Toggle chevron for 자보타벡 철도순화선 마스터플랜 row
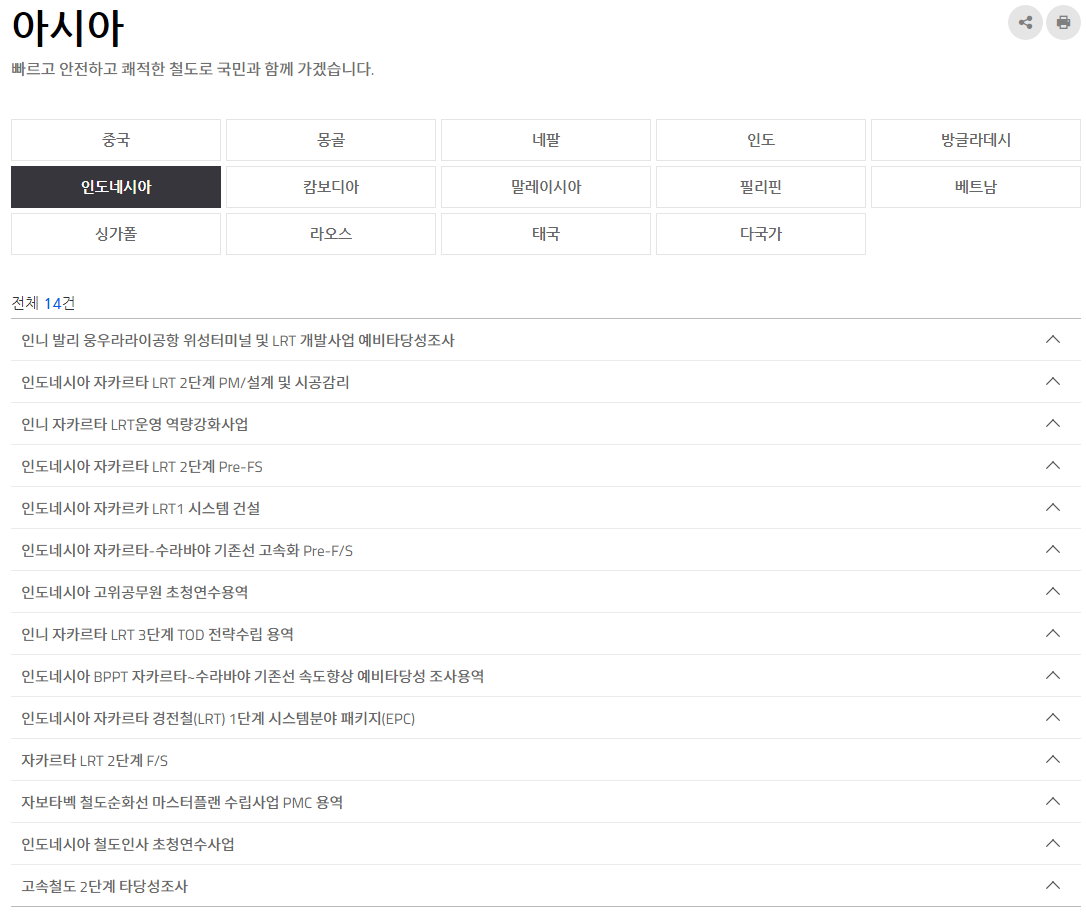 point(1053,801)
